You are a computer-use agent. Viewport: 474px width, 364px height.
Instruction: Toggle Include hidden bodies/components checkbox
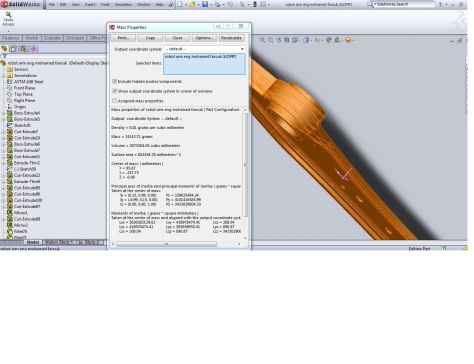[115, 81]
